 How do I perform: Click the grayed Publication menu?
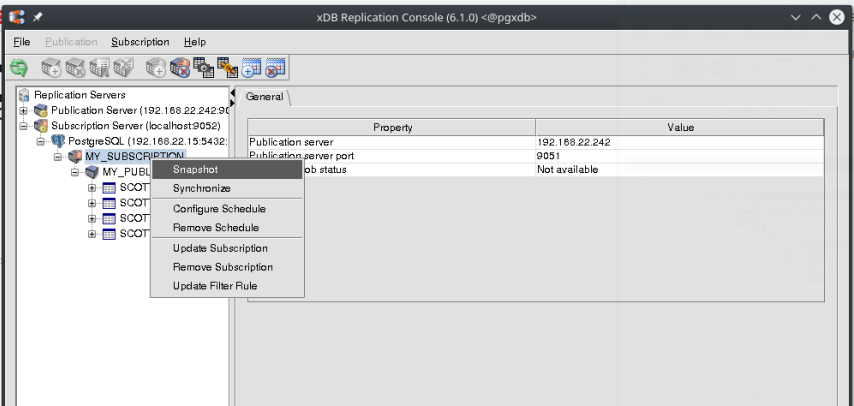tap(71, 42)
